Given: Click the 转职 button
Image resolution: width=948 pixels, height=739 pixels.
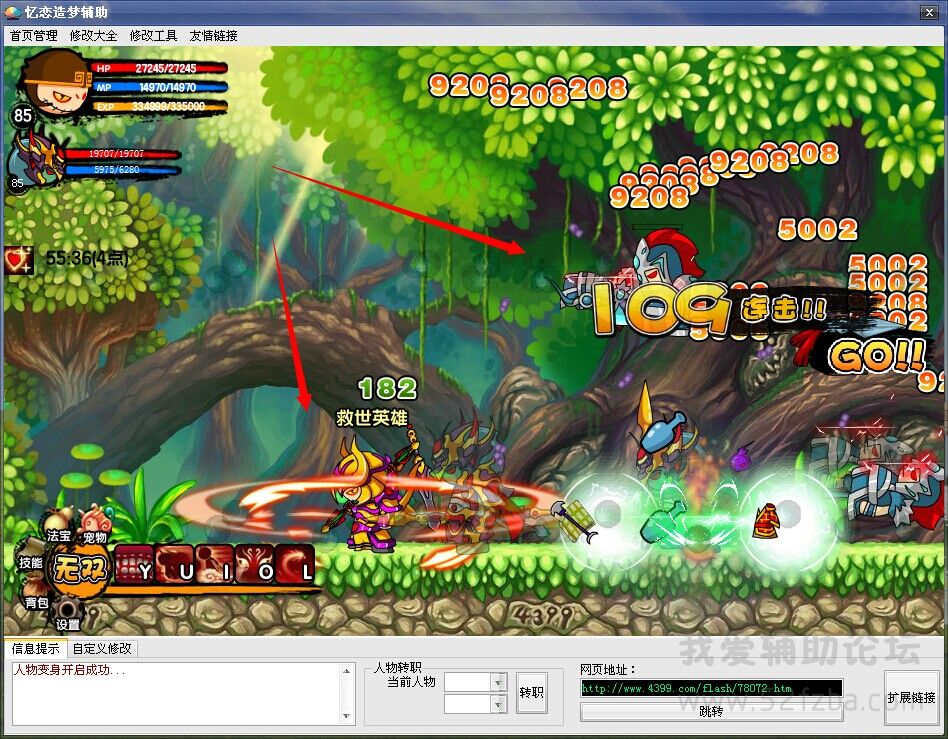Looking at the screenshot, I should [531, 692].
